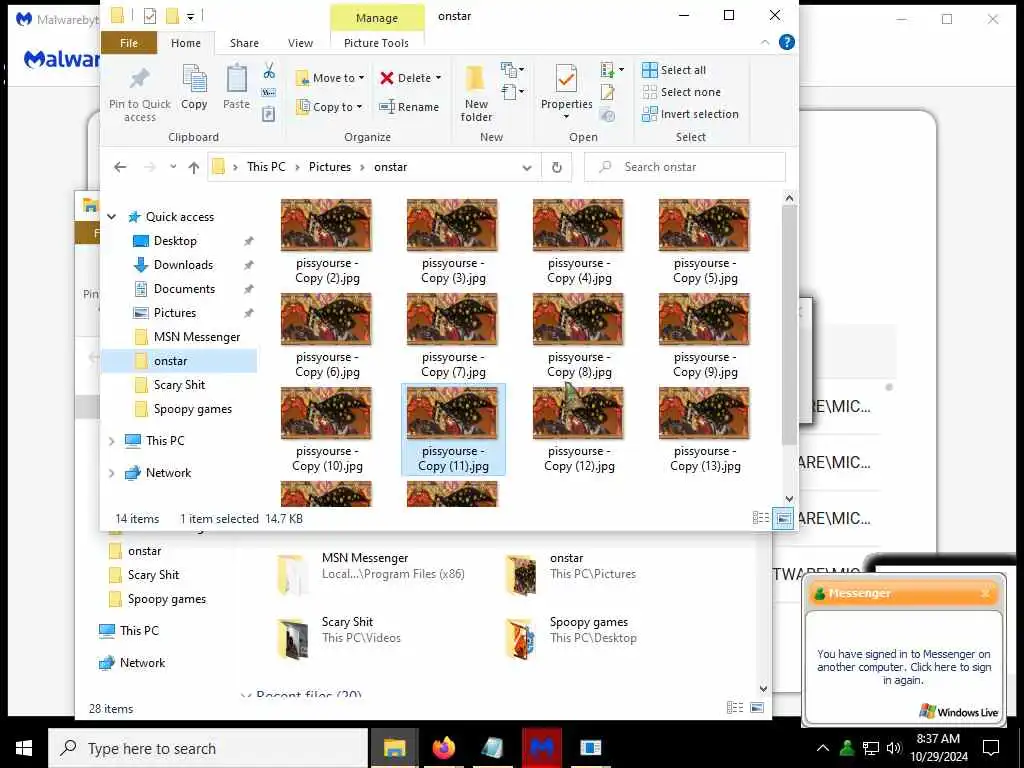Switch to the Share tab

point(244,42)
